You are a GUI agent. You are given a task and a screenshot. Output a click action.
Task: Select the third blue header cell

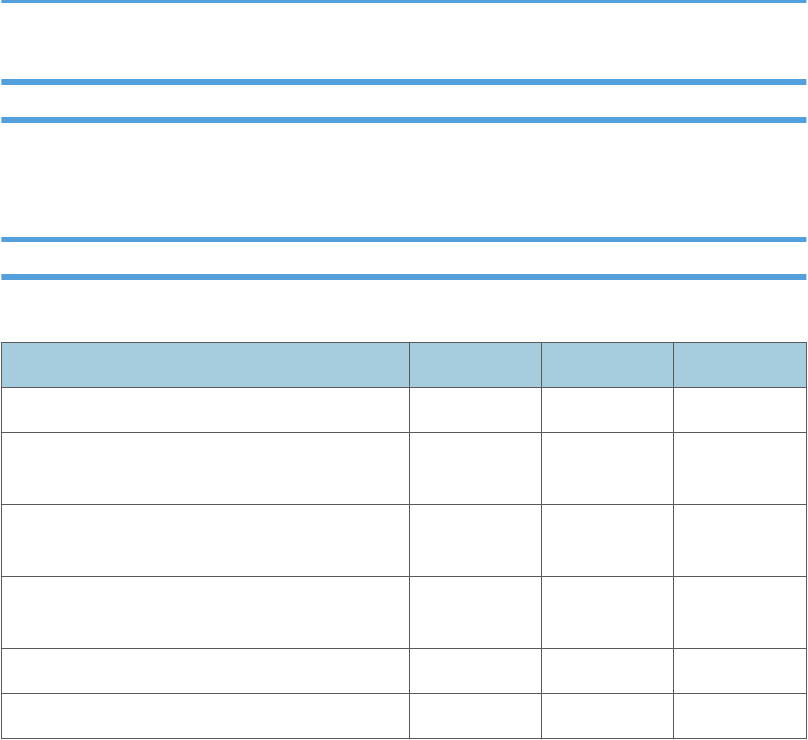point(607,365)
